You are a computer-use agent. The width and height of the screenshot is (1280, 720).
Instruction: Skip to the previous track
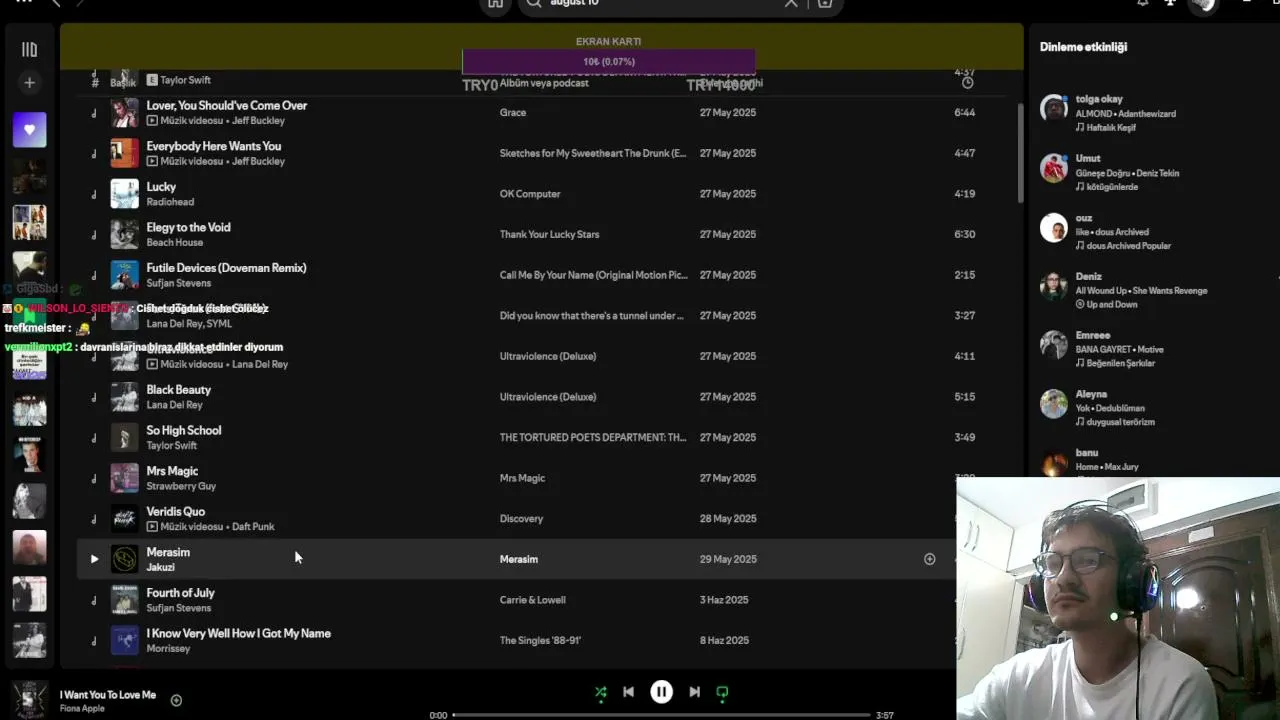(628, 692)
